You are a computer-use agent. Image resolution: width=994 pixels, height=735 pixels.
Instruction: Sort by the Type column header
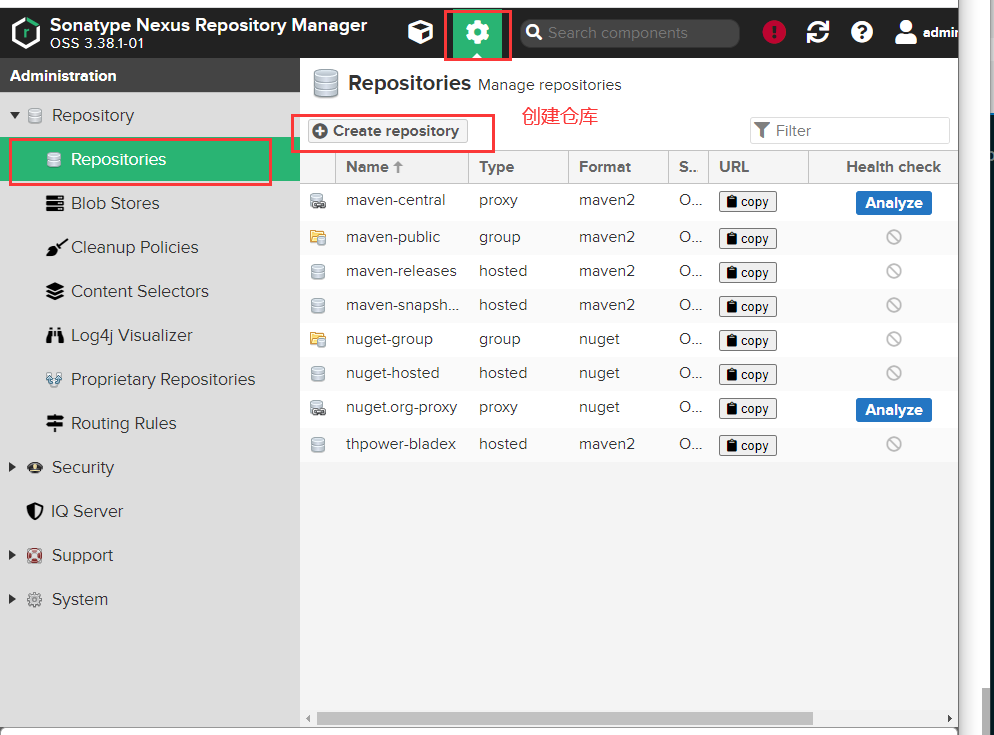pos(519,167)
